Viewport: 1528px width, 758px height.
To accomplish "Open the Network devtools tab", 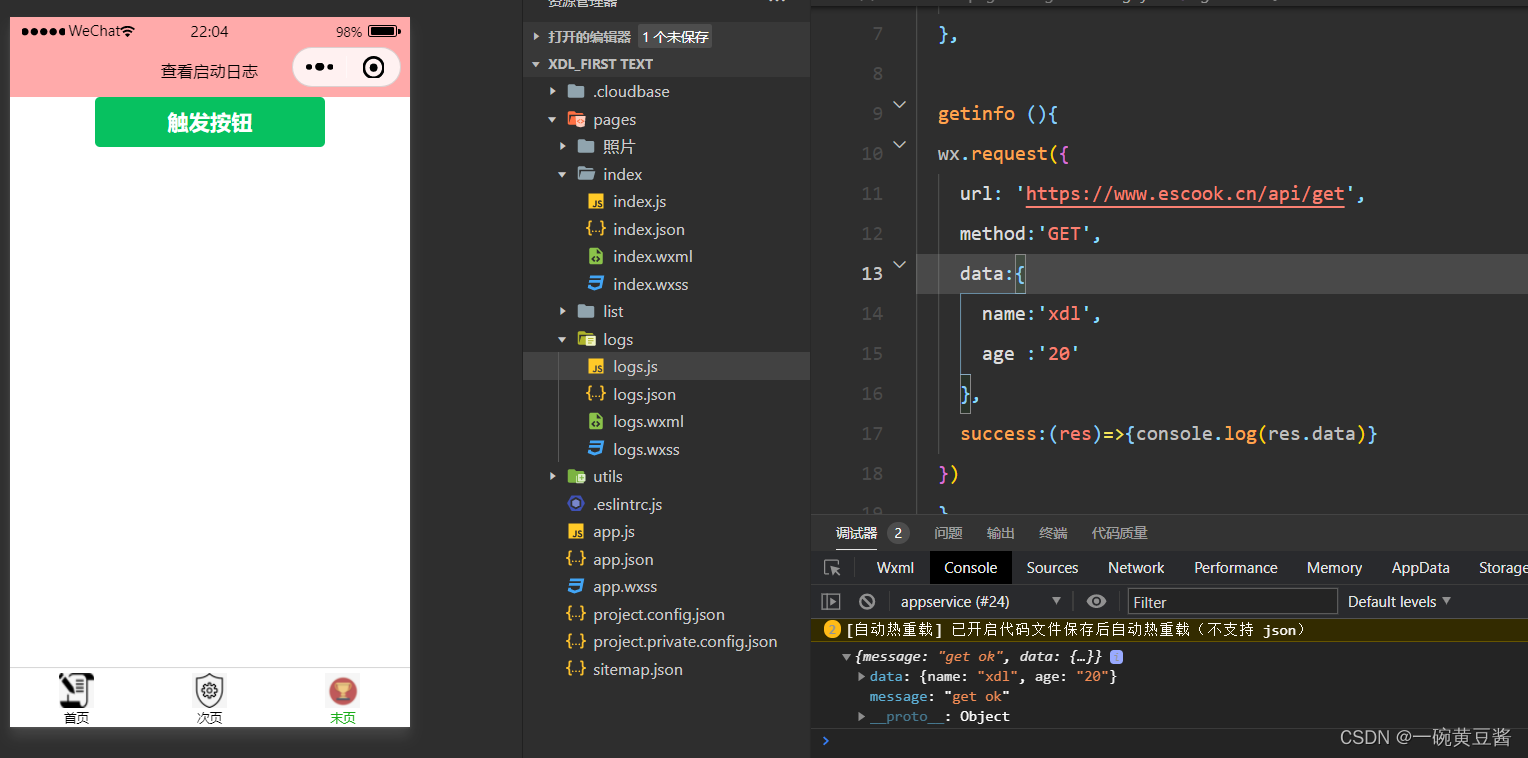I will [1136, 567].
